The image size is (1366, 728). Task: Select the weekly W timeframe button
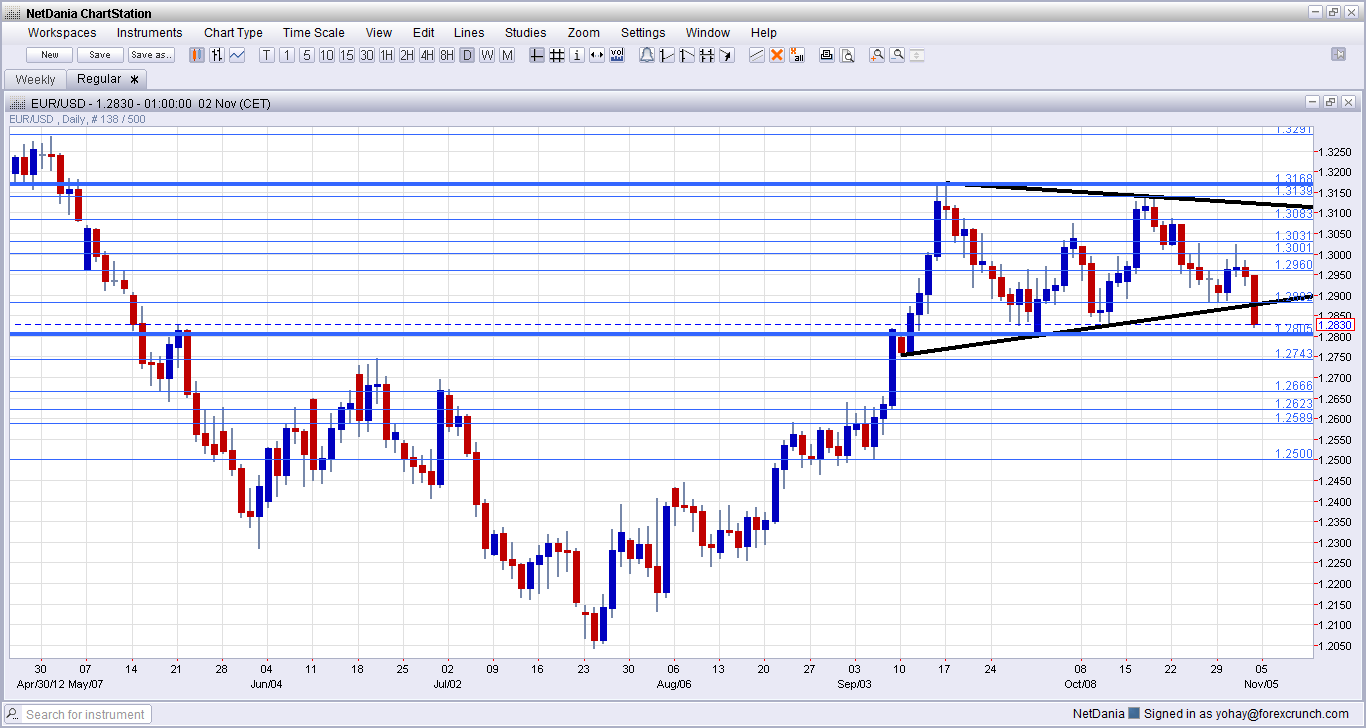coord(487,55)
